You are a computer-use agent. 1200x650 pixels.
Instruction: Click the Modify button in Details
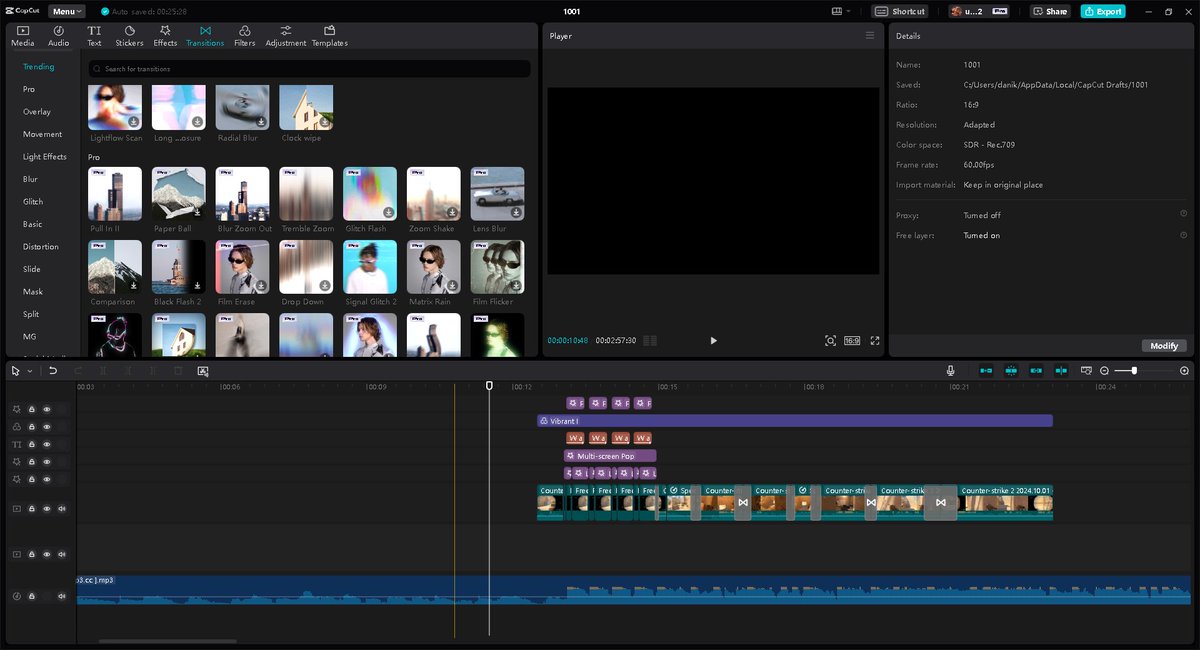tap(1164, 346)
